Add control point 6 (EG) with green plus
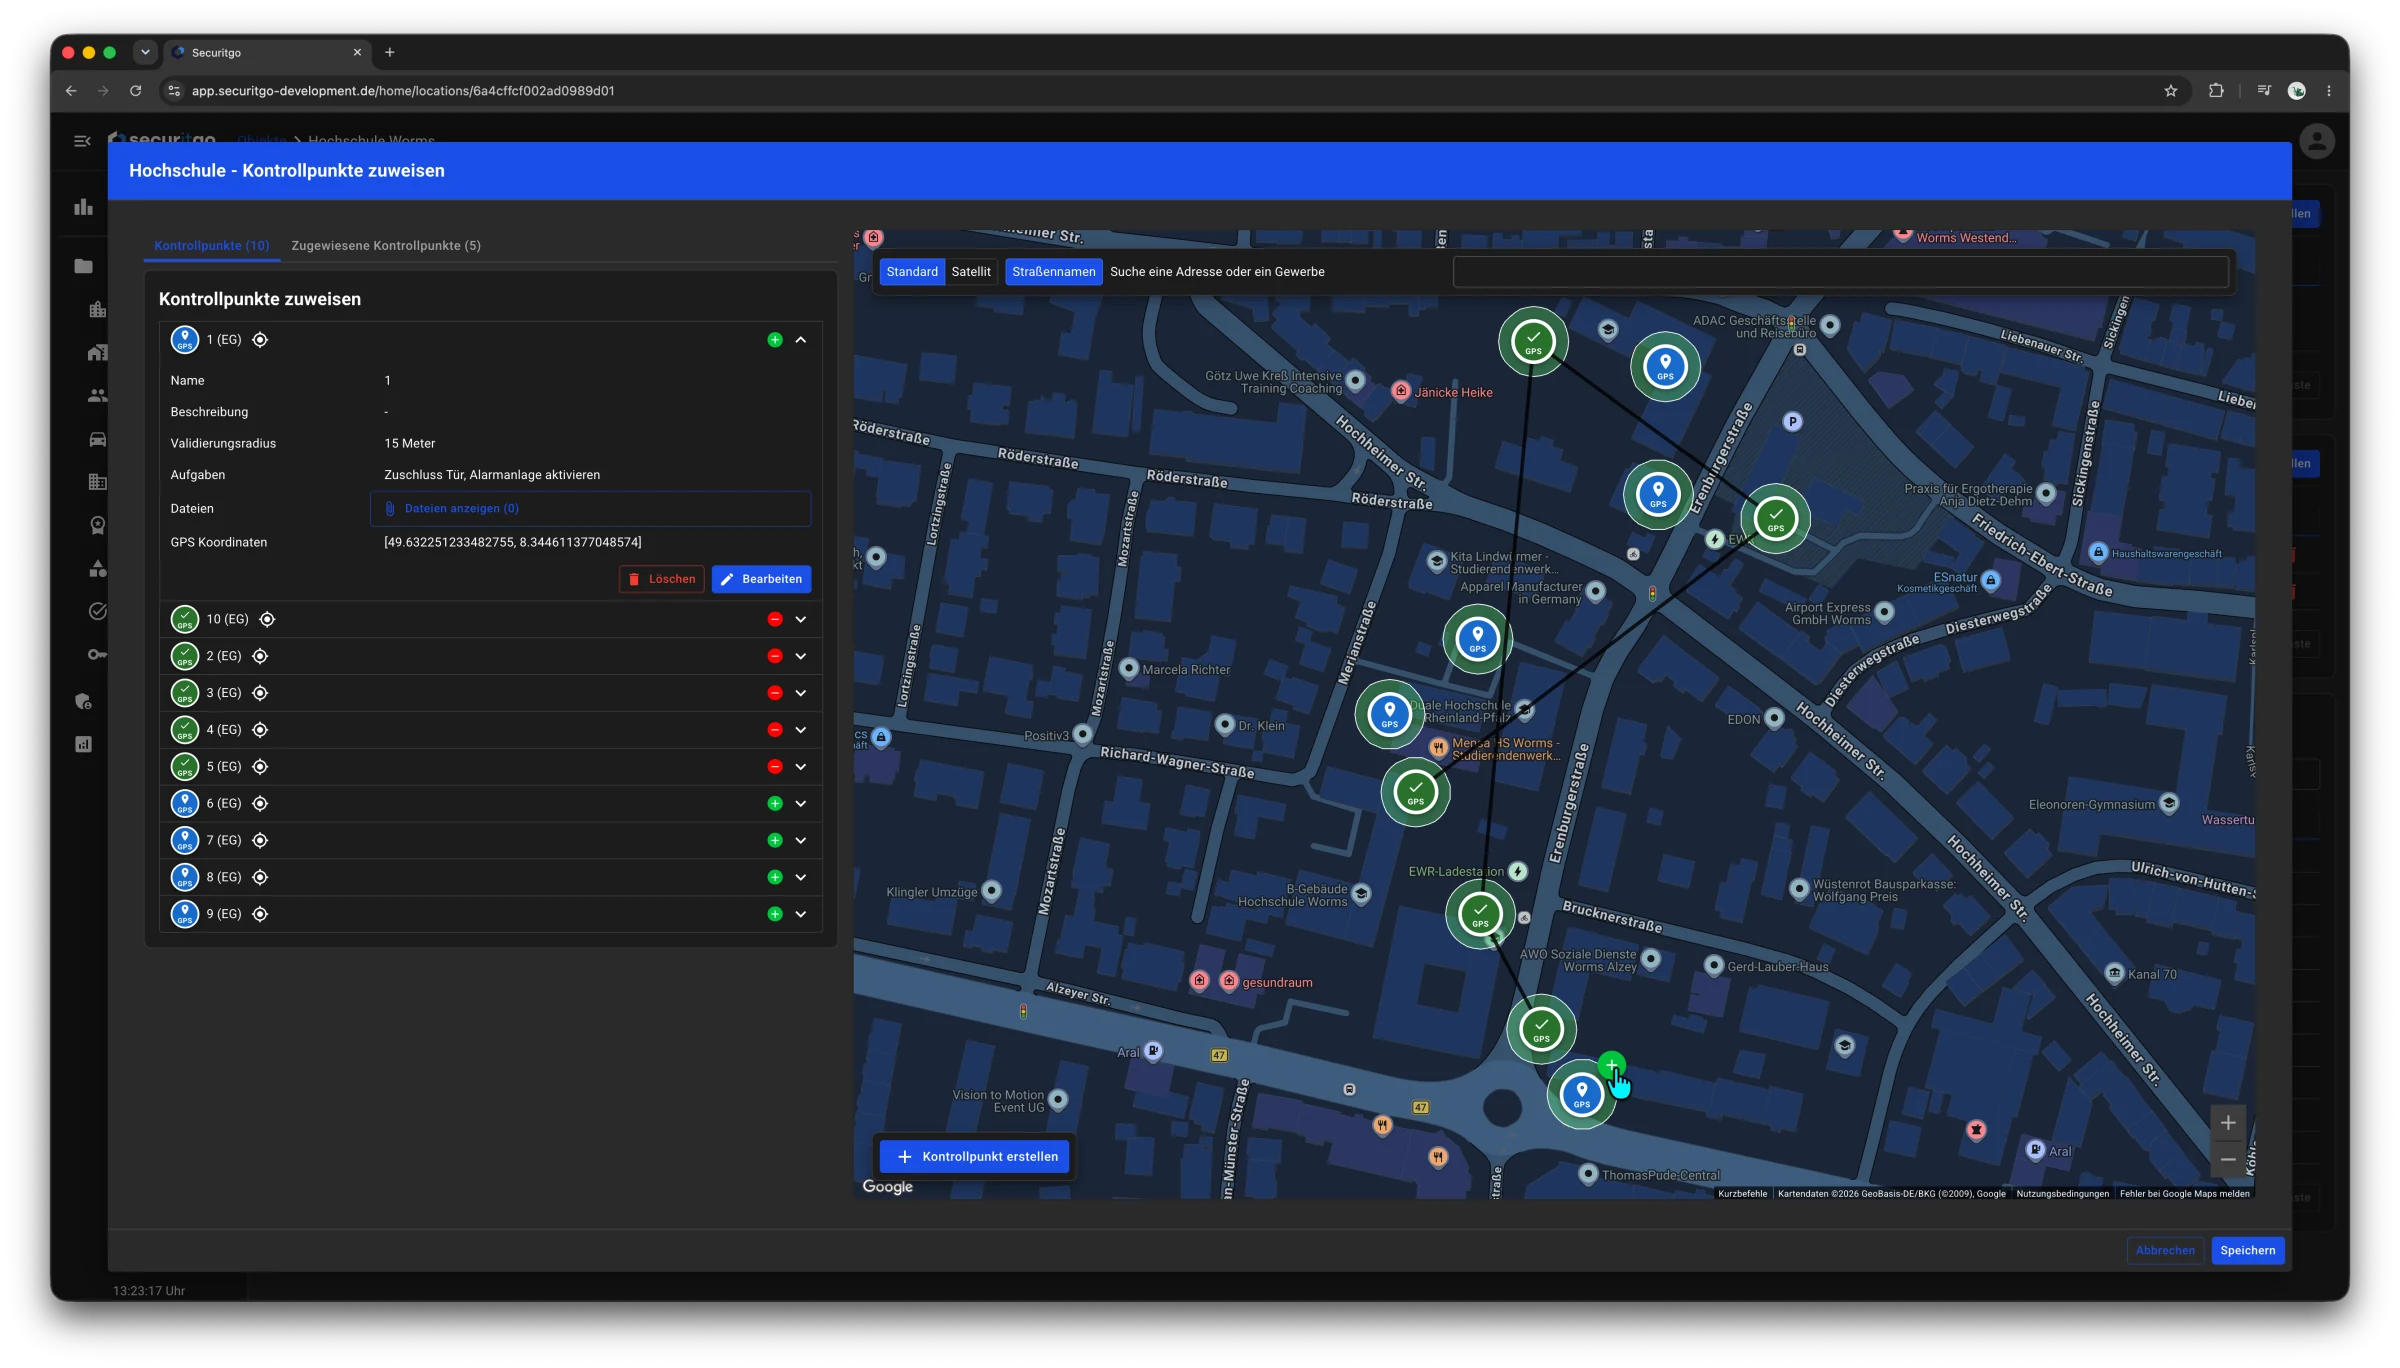2400x1368 pixels. point(775,803)
